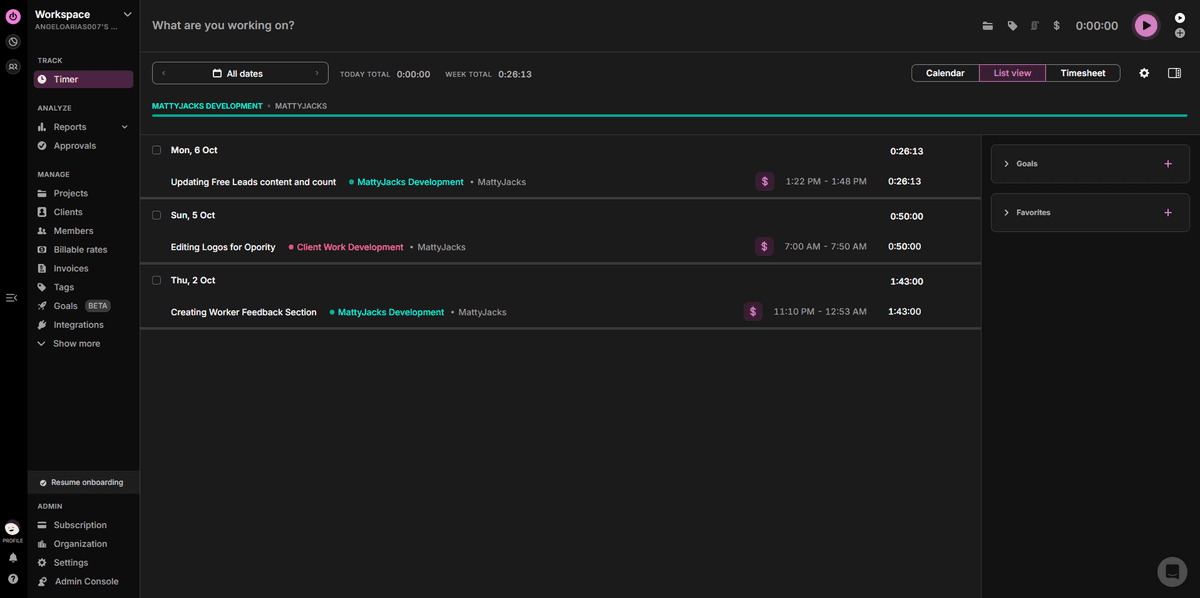Mark the new entry billable with dollar icon
1200x598 pixels.
pyautogui.click(x=1056, y=25)
